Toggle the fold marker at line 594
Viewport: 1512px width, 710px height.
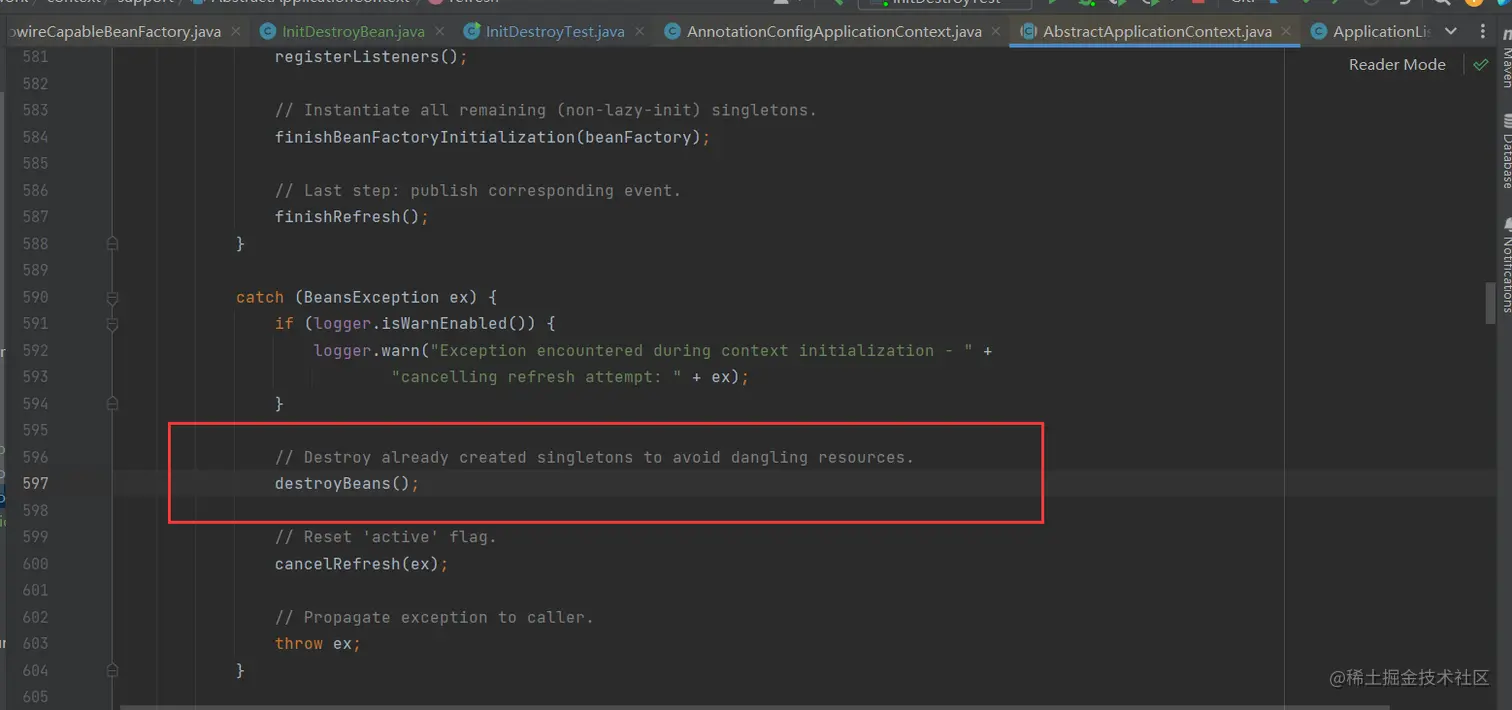112,404
